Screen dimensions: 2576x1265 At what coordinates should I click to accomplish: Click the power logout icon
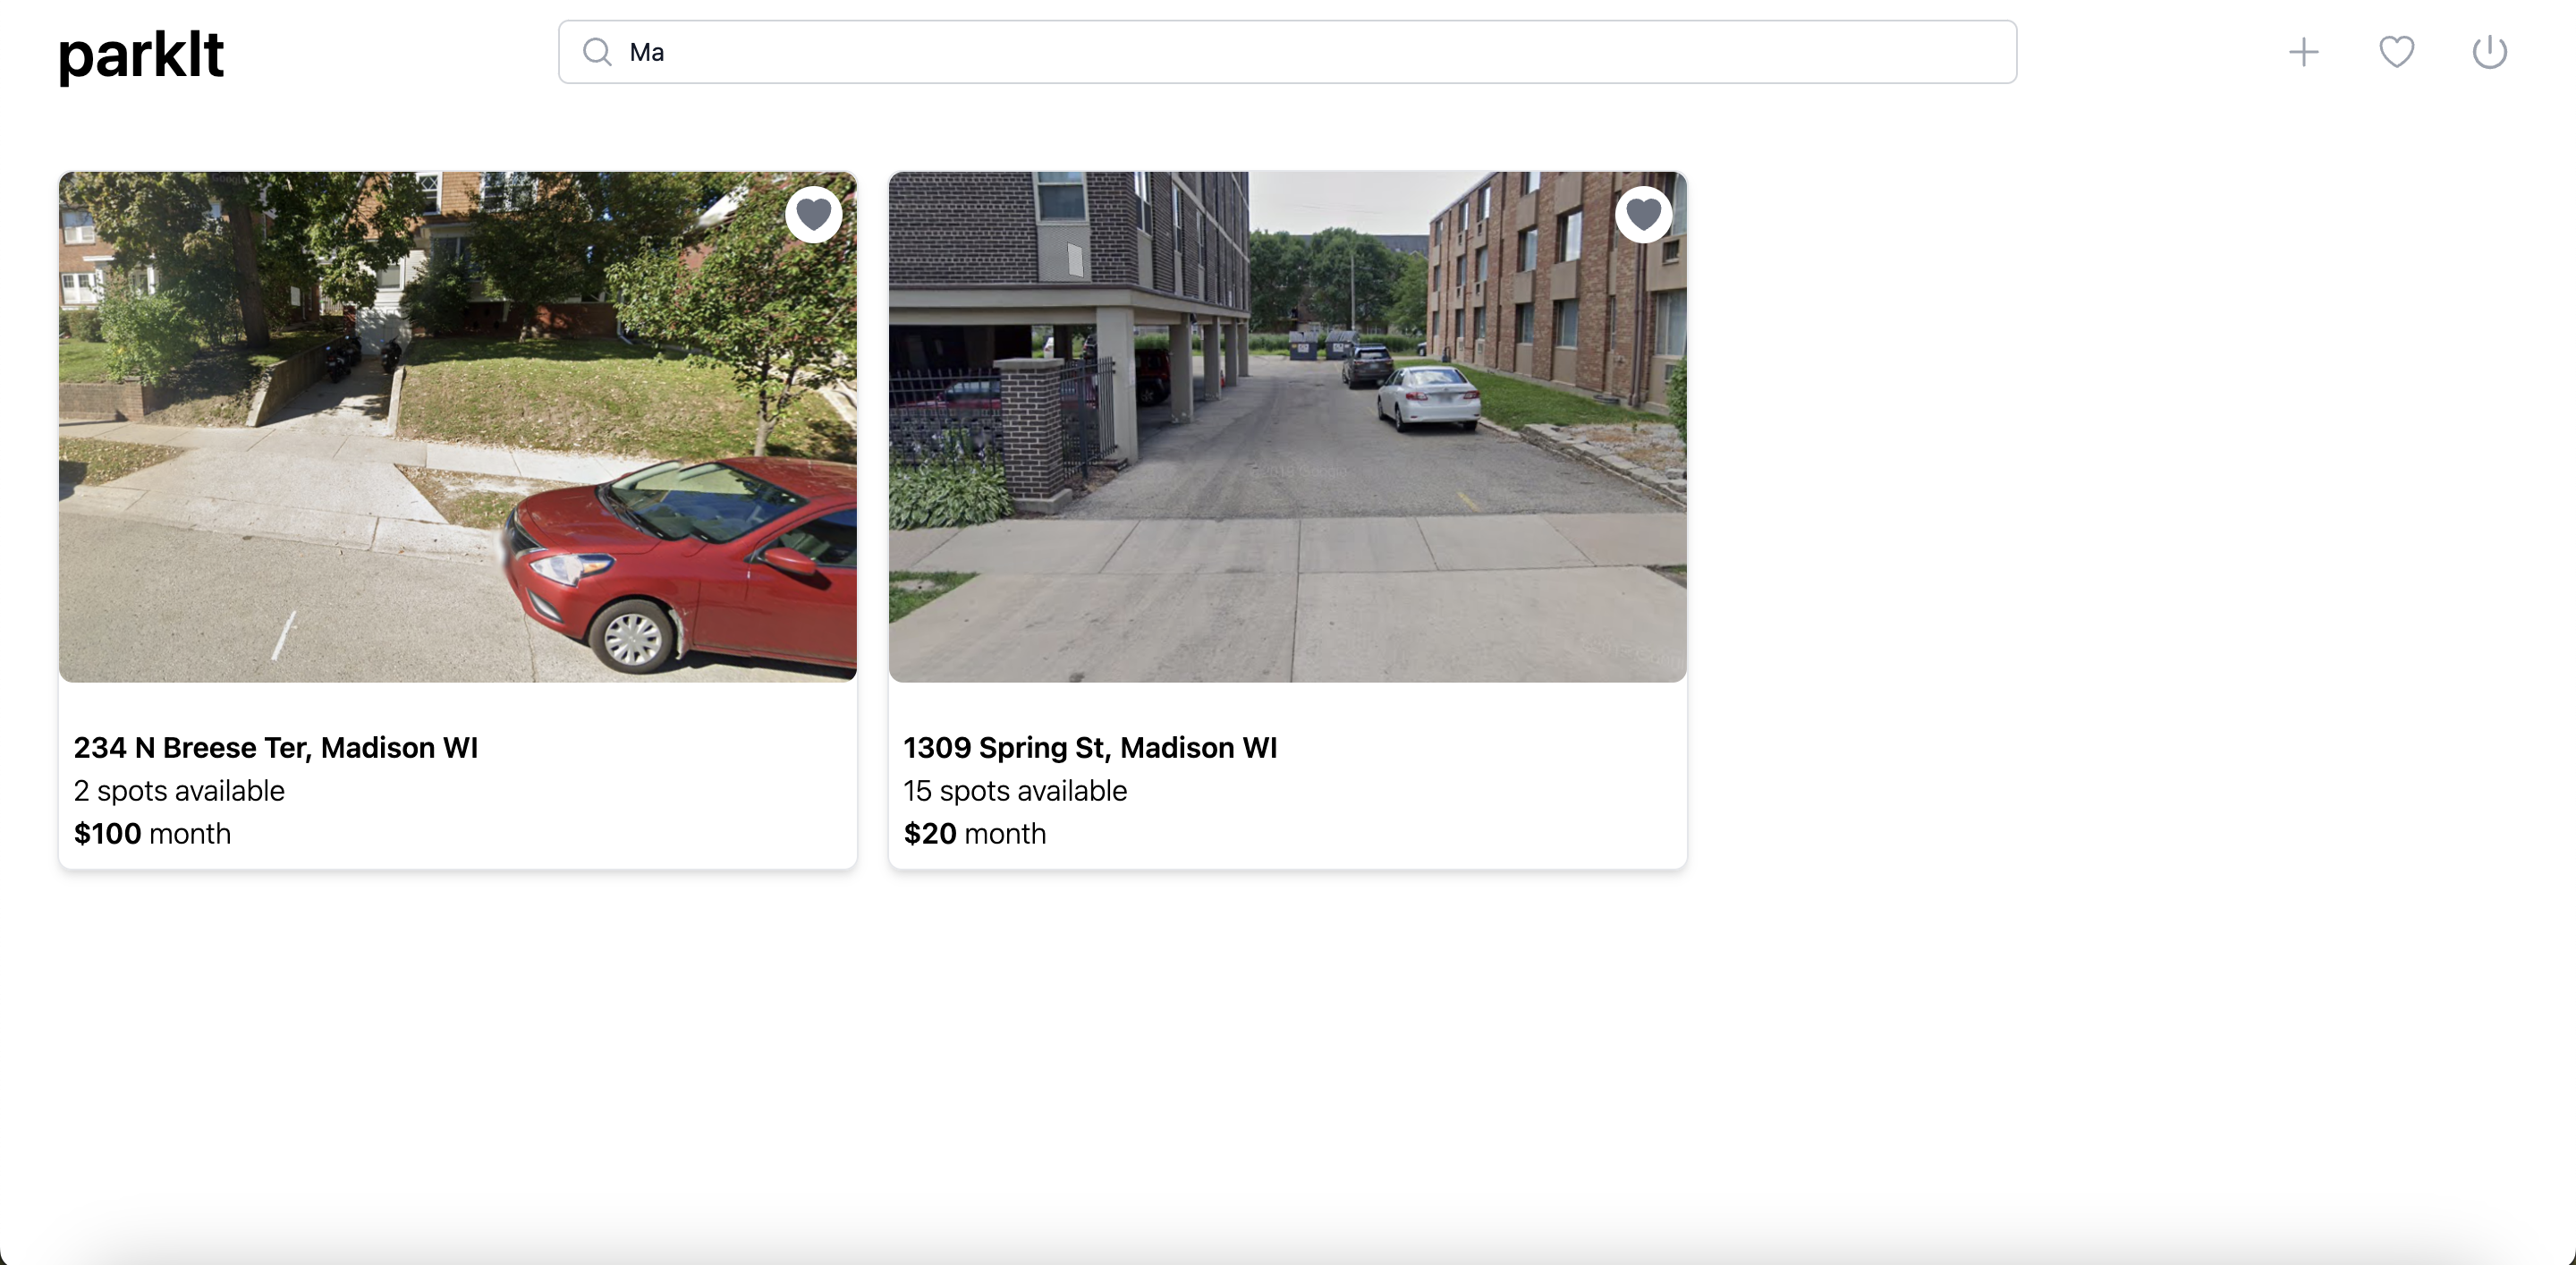coord(2489,52)
